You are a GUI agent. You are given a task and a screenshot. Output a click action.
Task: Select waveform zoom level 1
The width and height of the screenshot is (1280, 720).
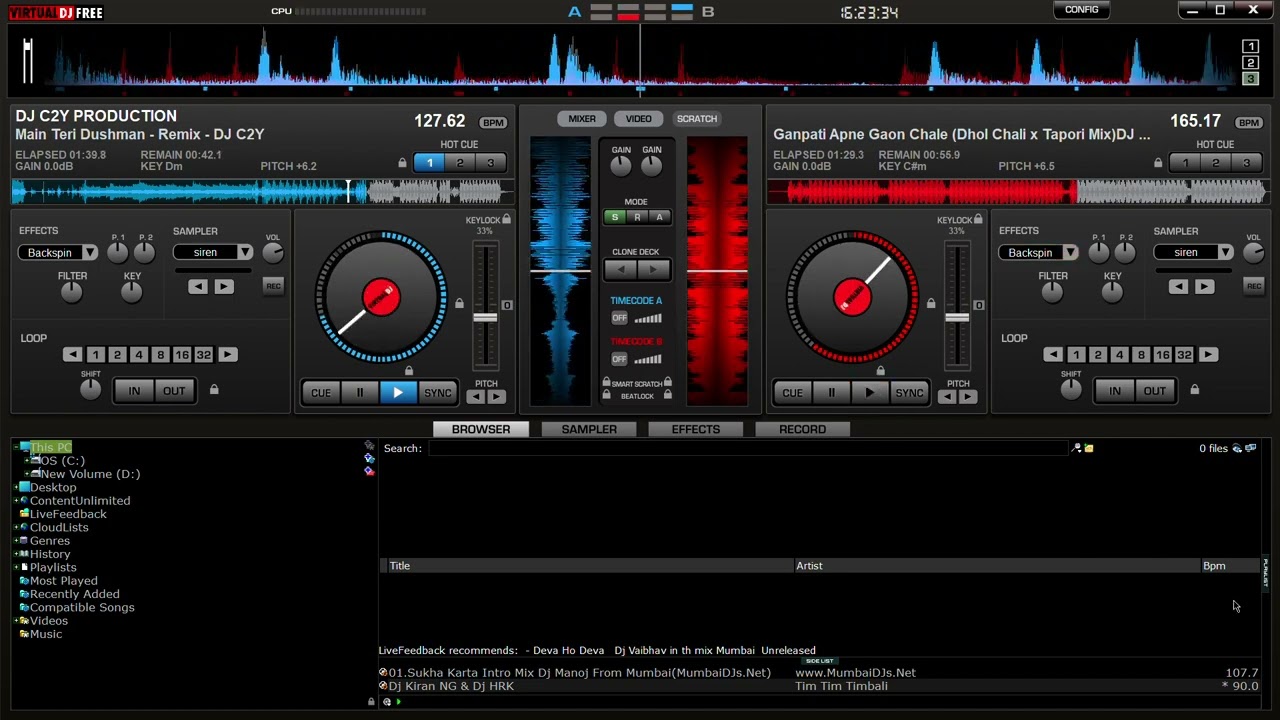[1250, 47]
